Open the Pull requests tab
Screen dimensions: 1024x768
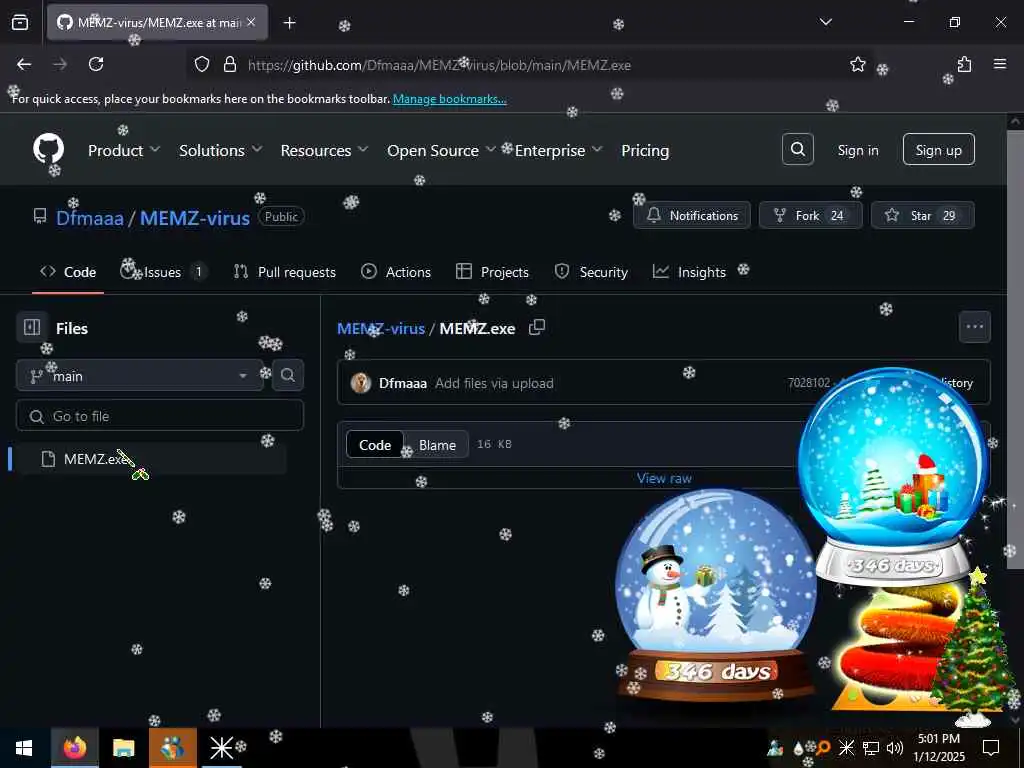[x=285, y=272]
